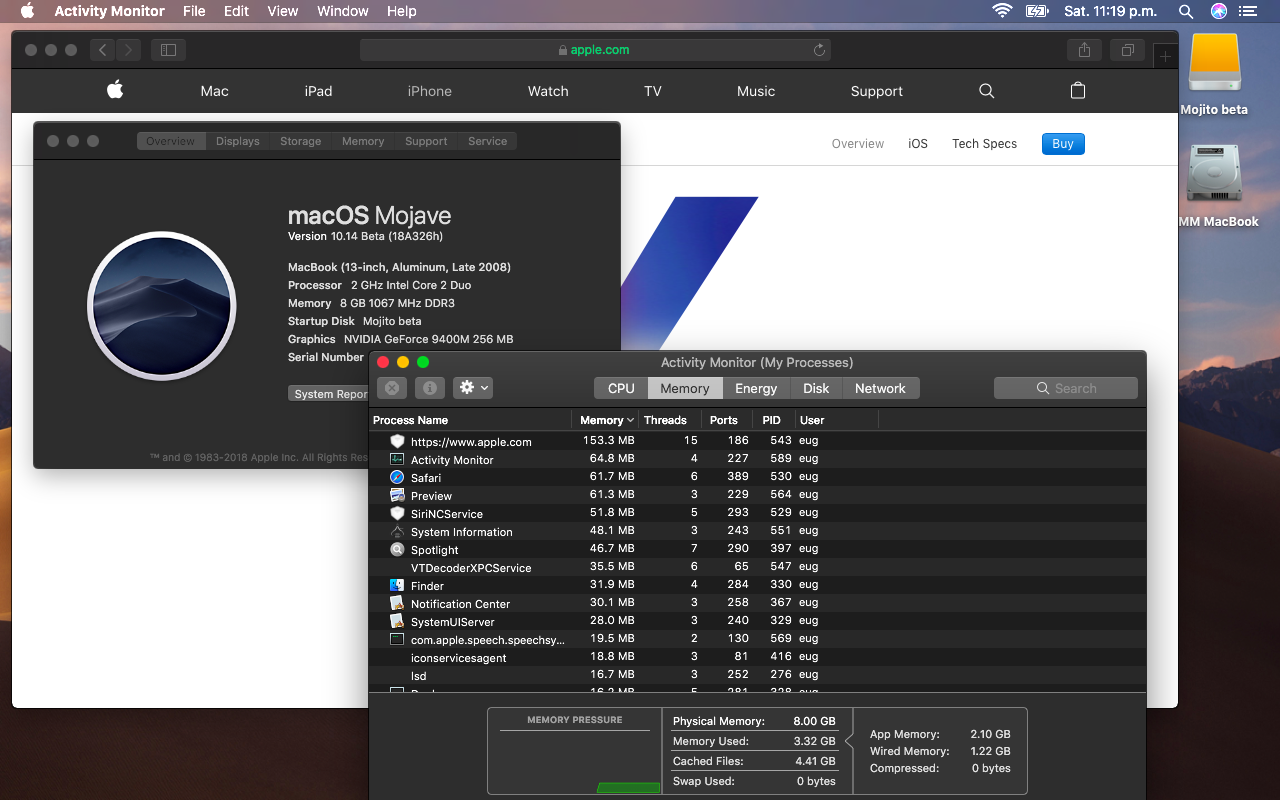1280x800 pixels.
Task: Sort by PID column header
Action: point(772,420)
